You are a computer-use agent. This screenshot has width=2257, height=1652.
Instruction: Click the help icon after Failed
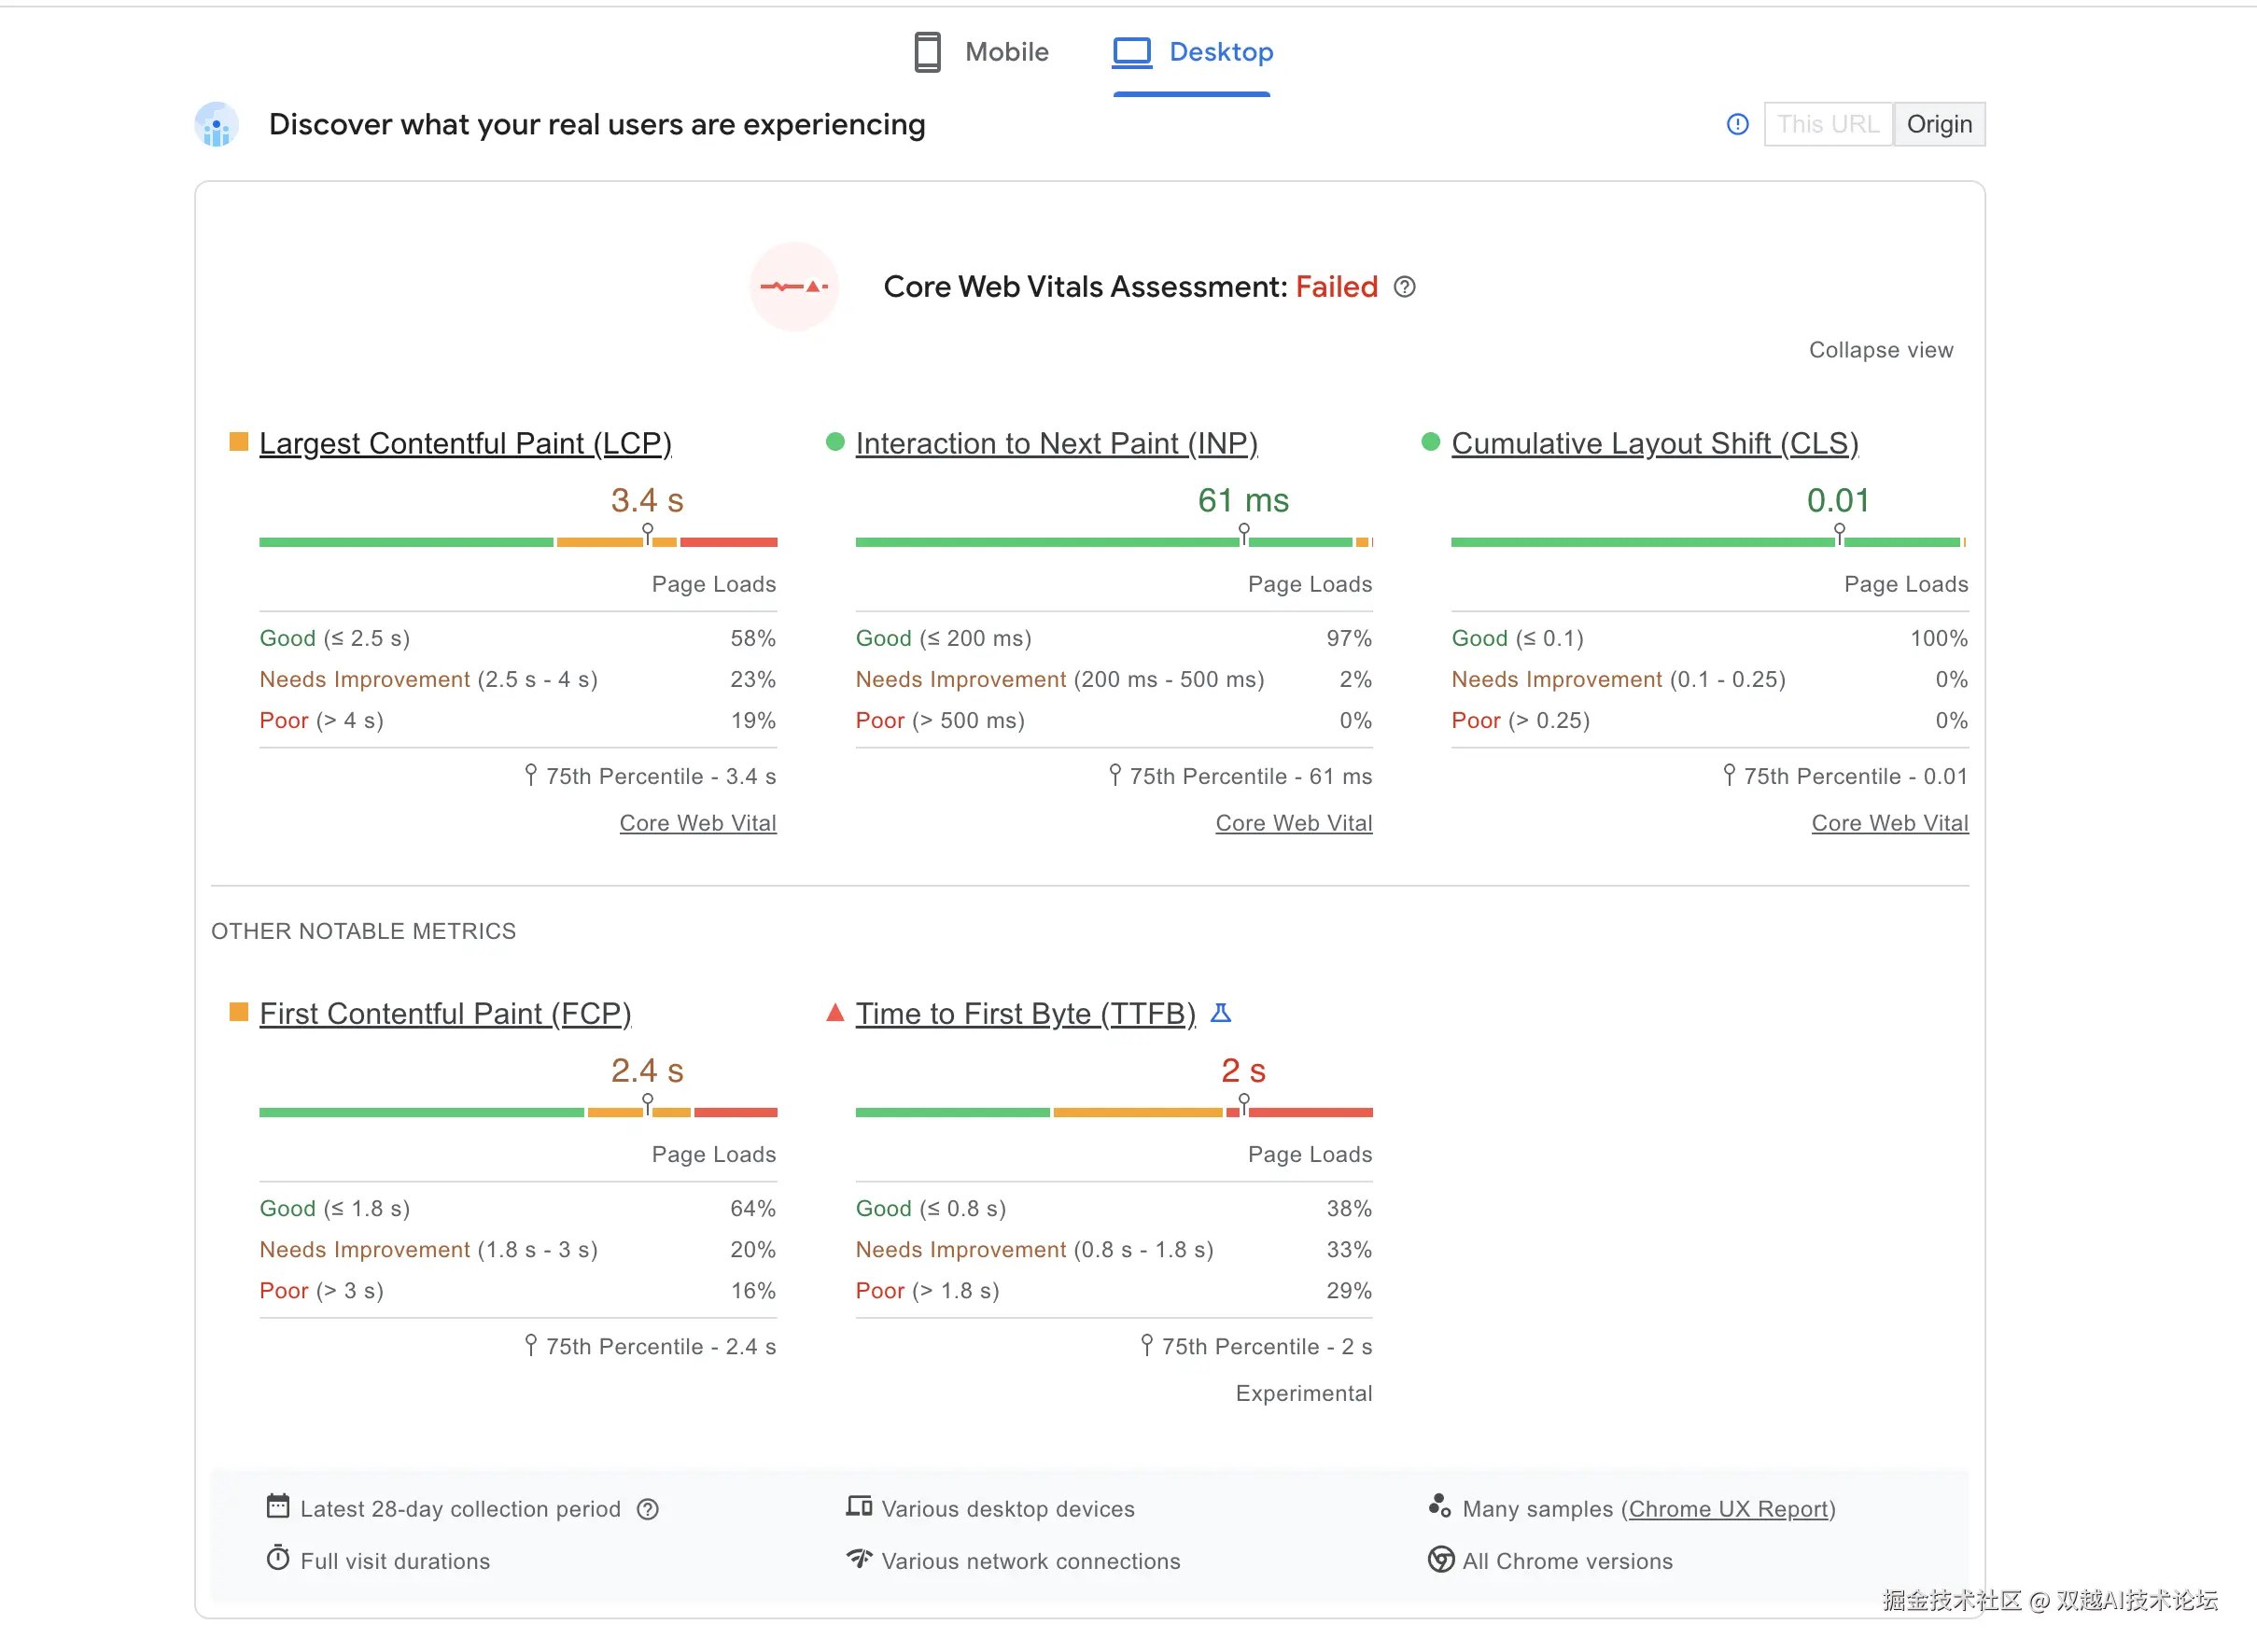(x=1404, y=287)
